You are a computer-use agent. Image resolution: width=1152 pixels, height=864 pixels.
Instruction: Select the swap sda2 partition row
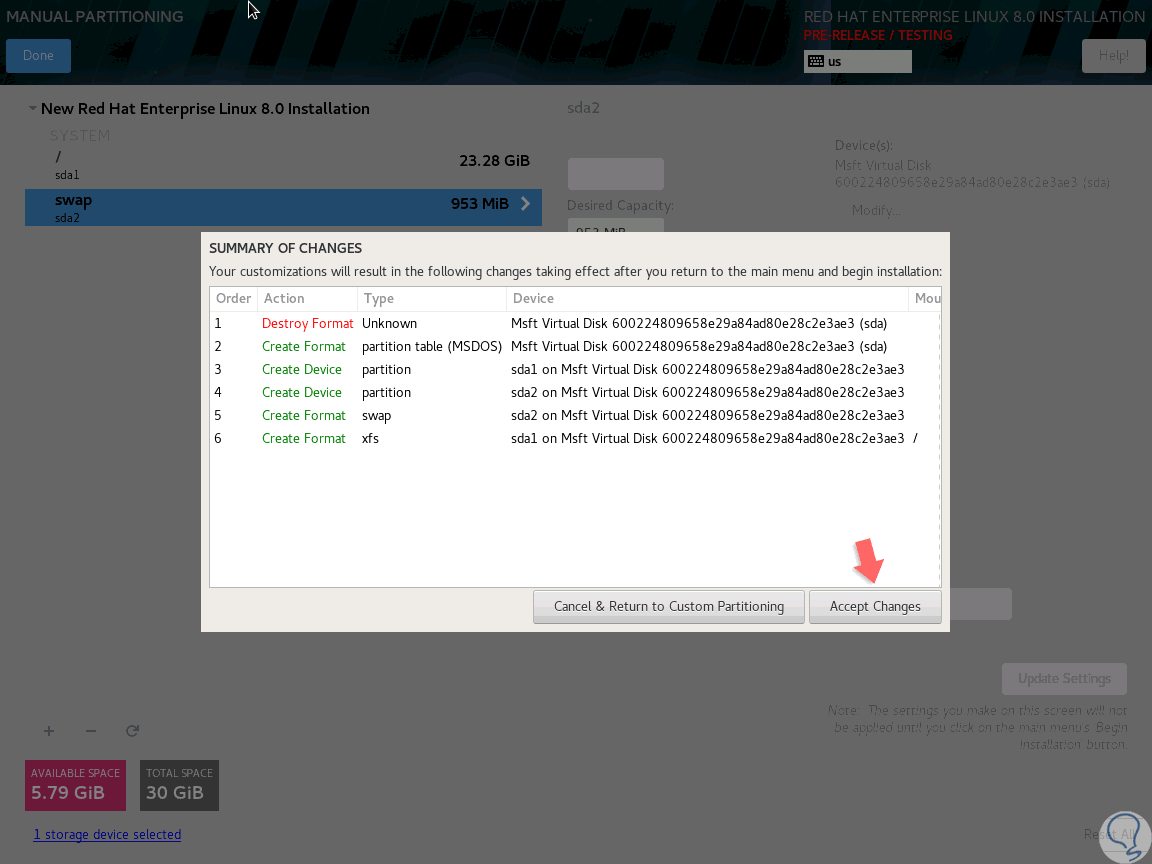pos(283,208)
